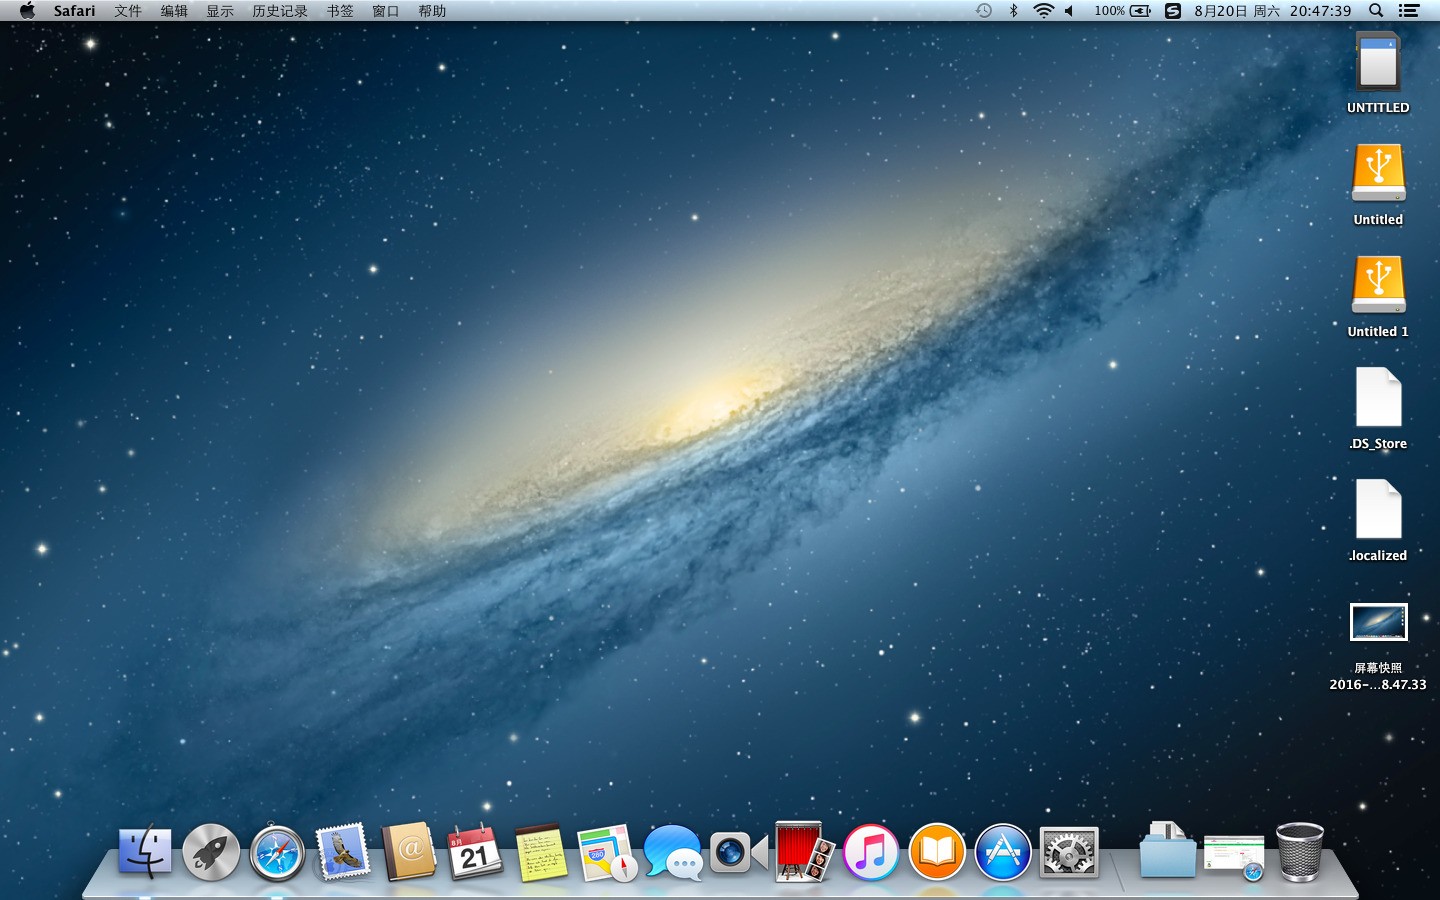
Task: Open iTunes music note icon
Action: click(x=871, y=853)
